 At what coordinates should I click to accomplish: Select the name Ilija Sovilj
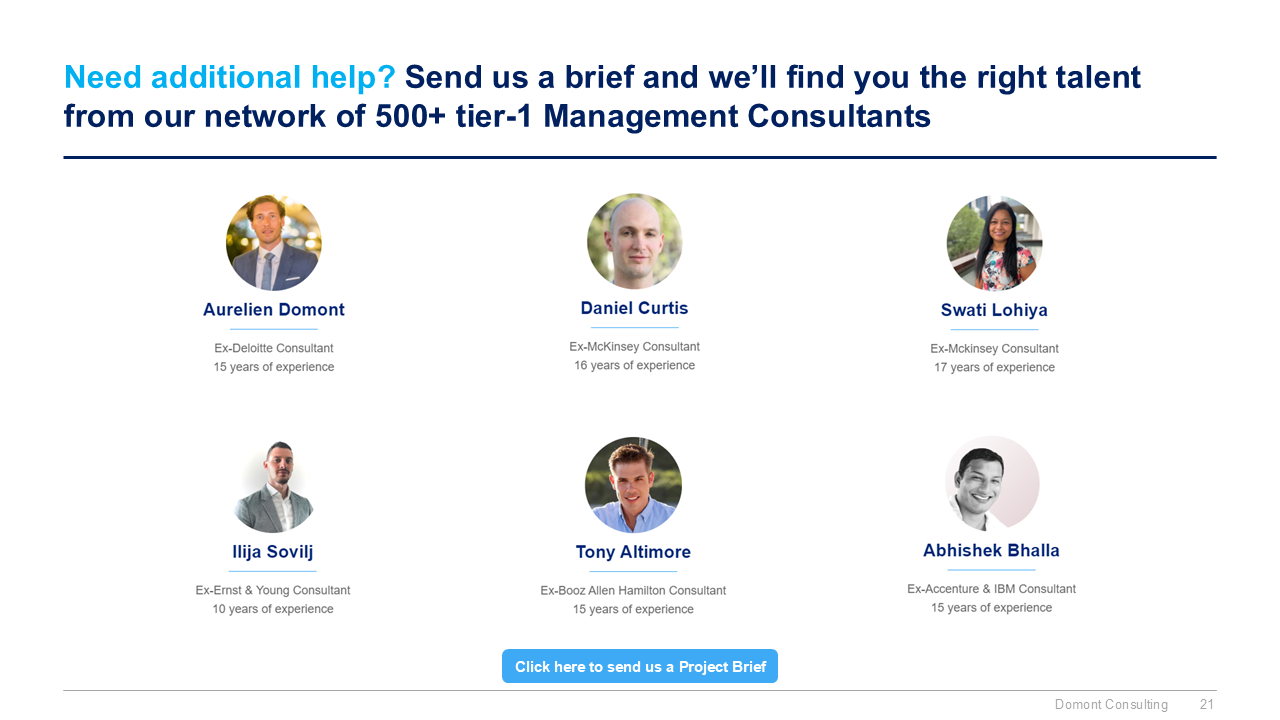click(x=273, y=552)
